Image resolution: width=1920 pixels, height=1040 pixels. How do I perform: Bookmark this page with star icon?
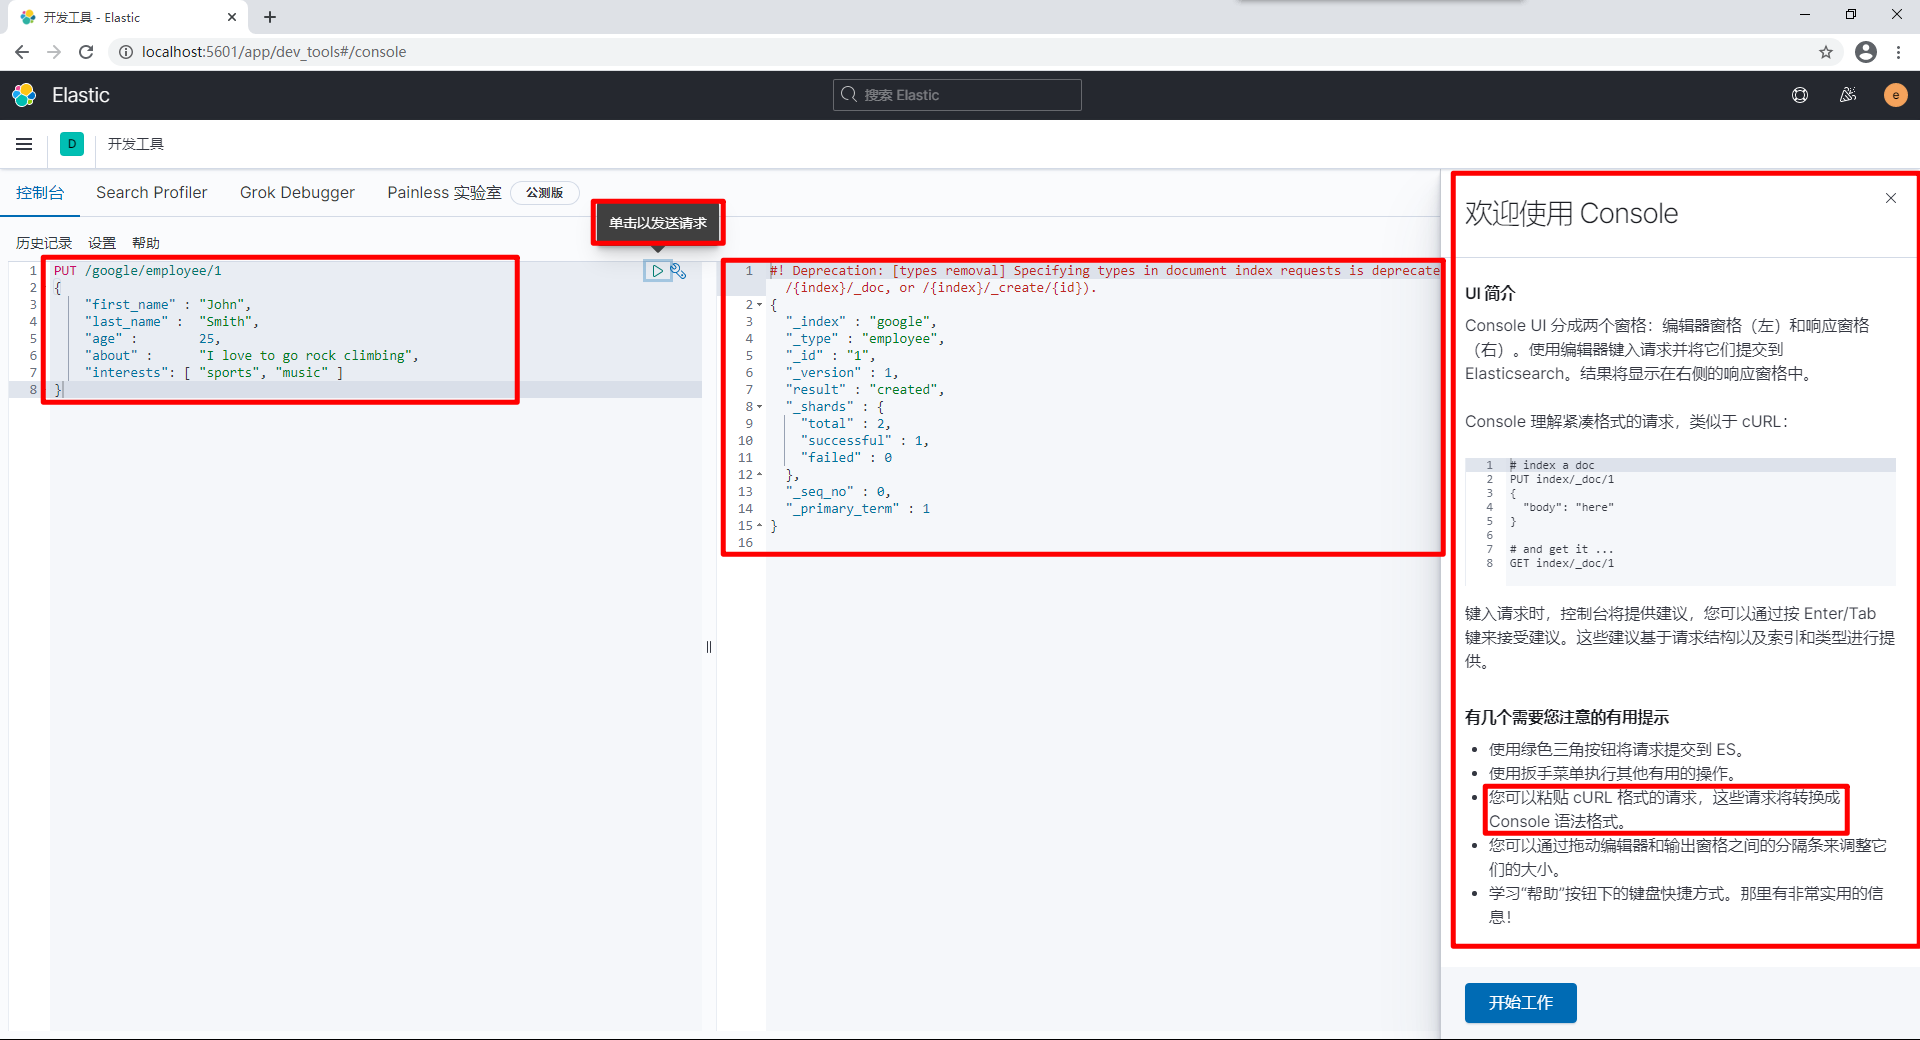pyautogui.click(x=1826, y=52)
